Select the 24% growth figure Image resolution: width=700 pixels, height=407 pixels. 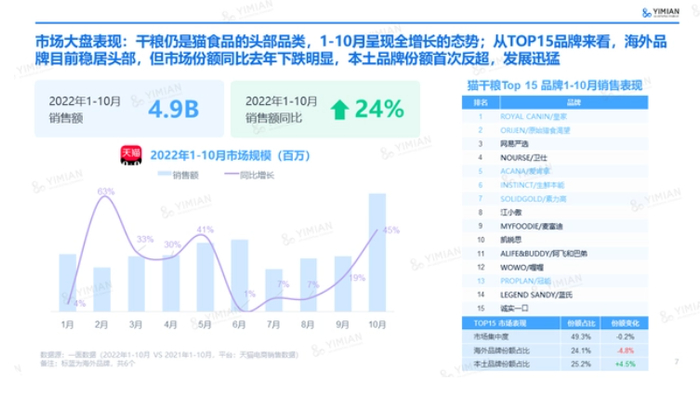tap(379, 109)
